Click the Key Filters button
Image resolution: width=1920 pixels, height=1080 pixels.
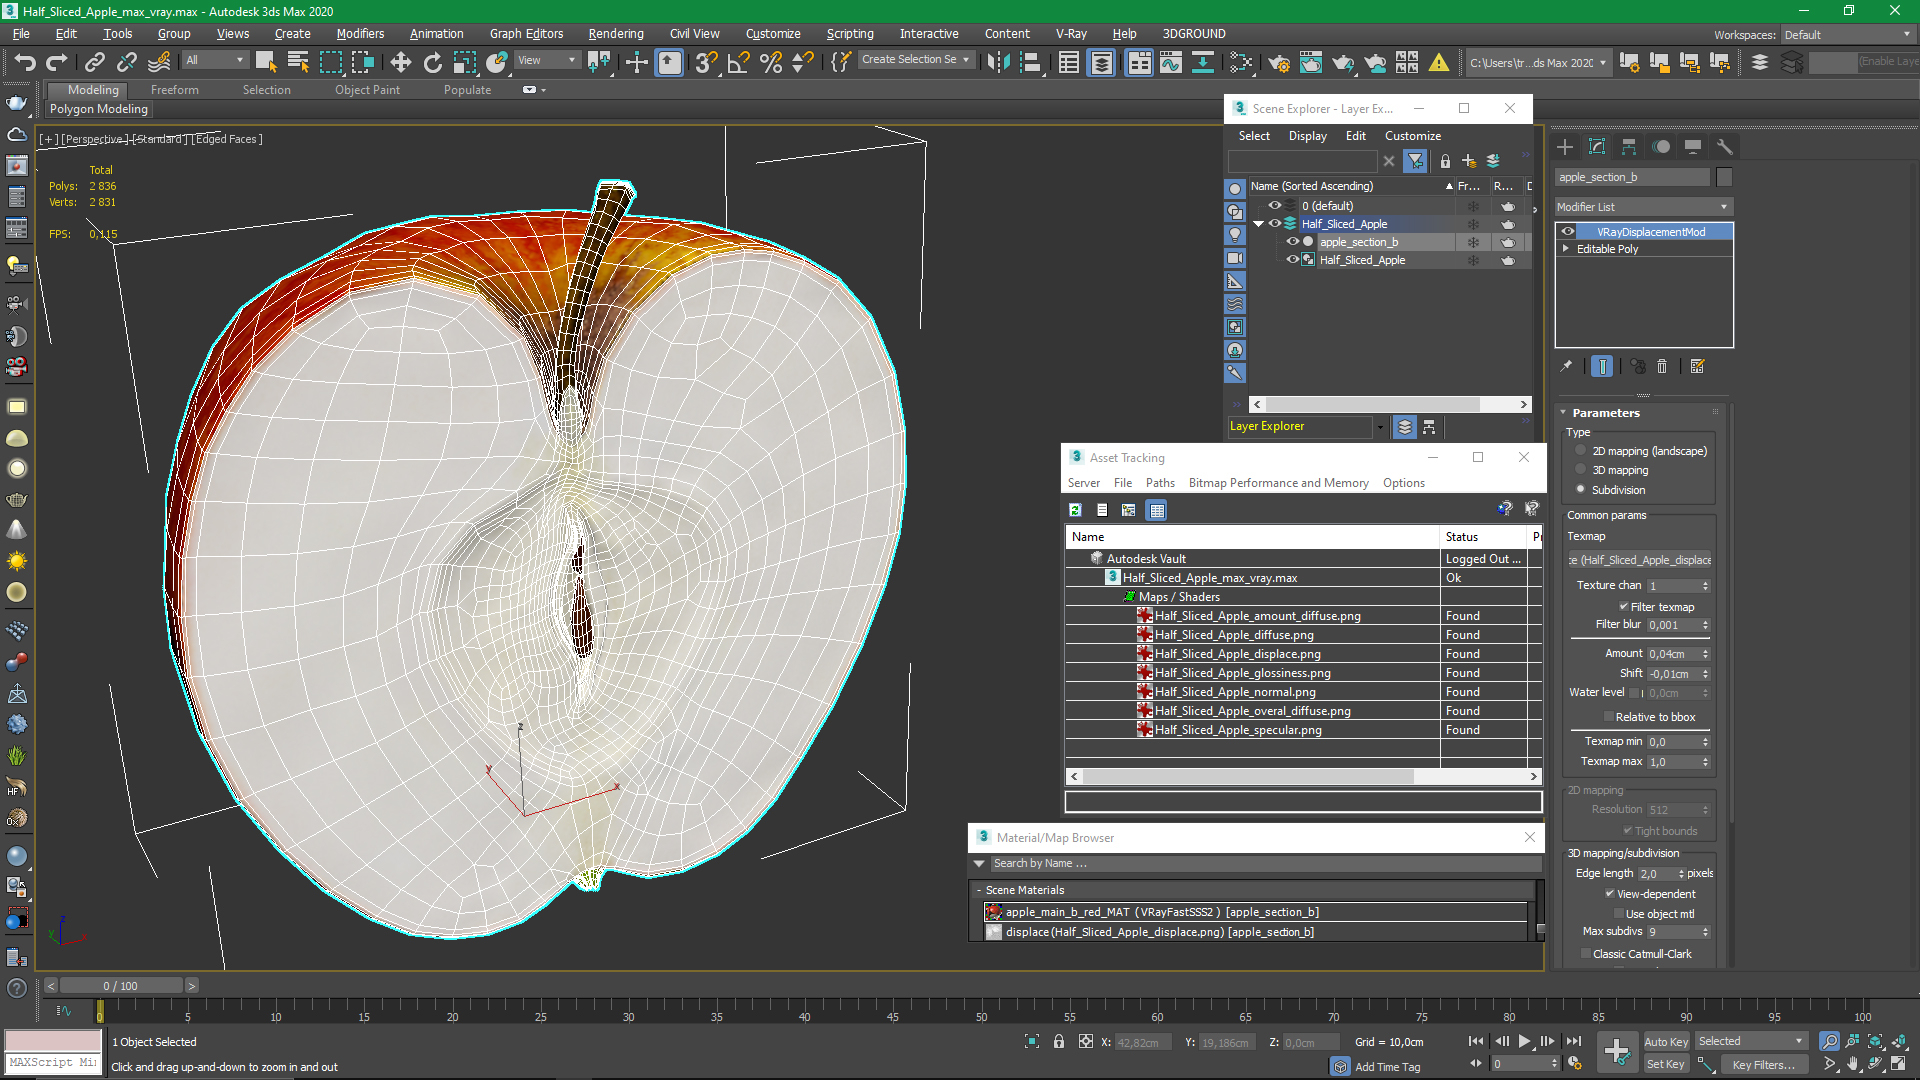[x=1763, y=1064]
